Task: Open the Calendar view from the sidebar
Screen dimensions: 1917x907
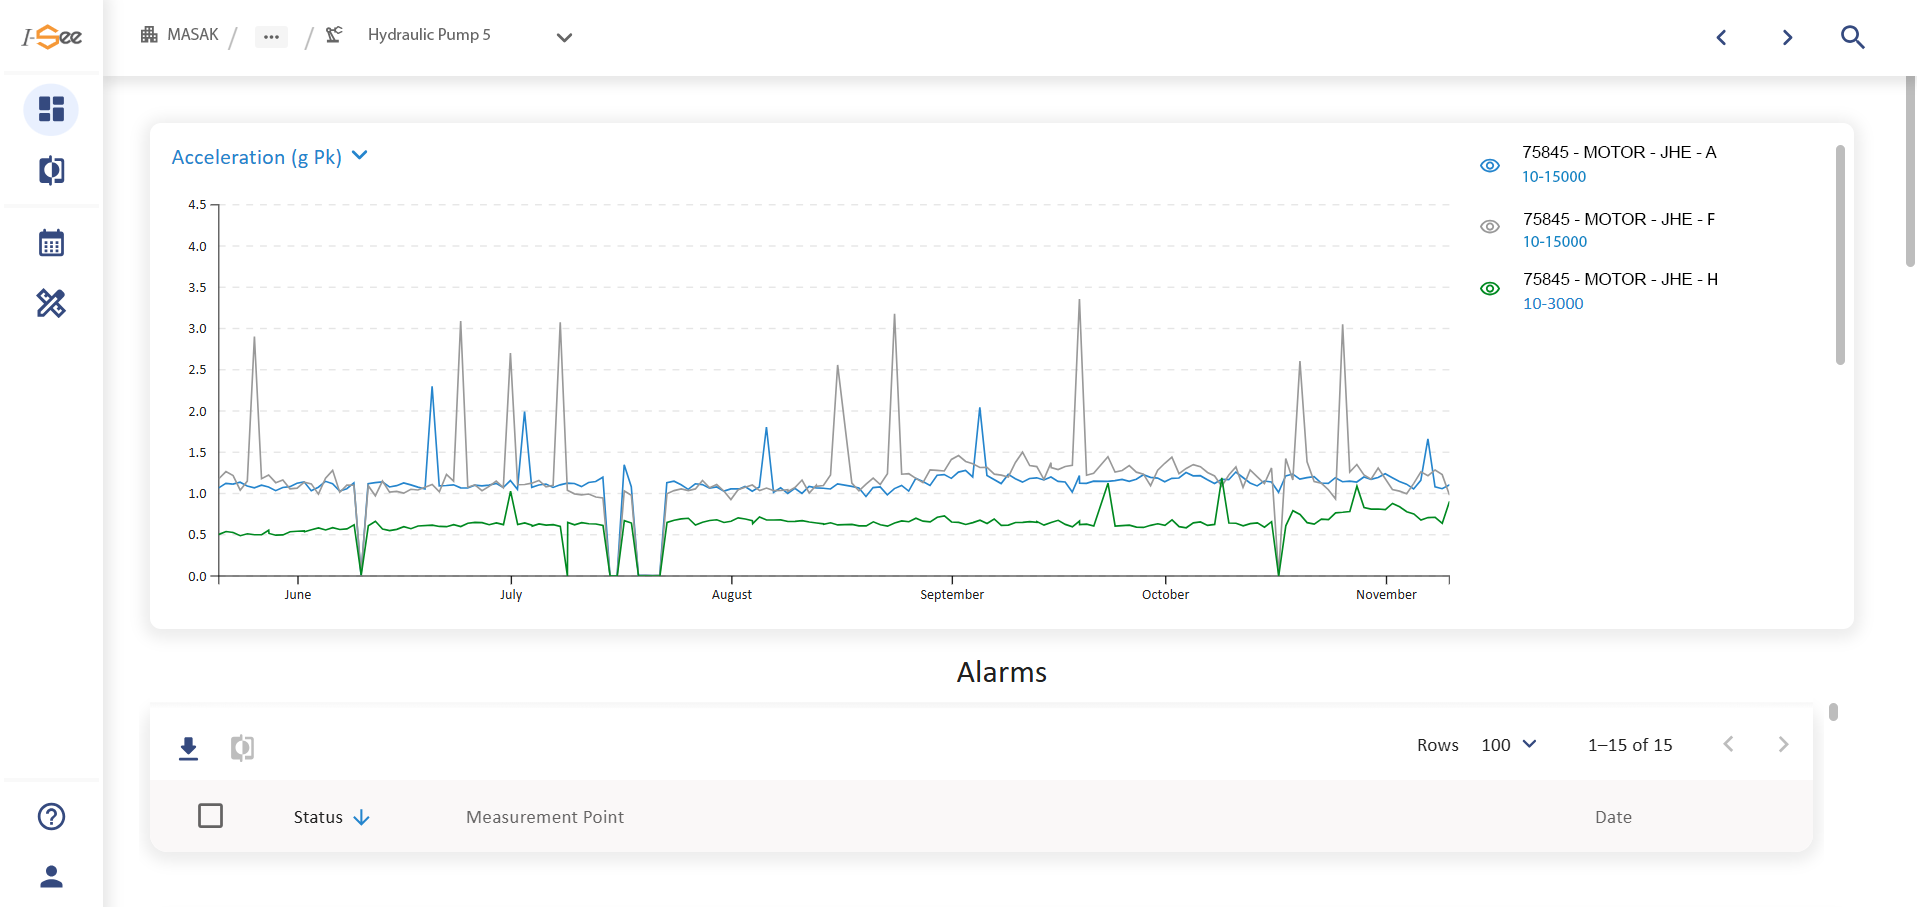Action: coord(51,242)
